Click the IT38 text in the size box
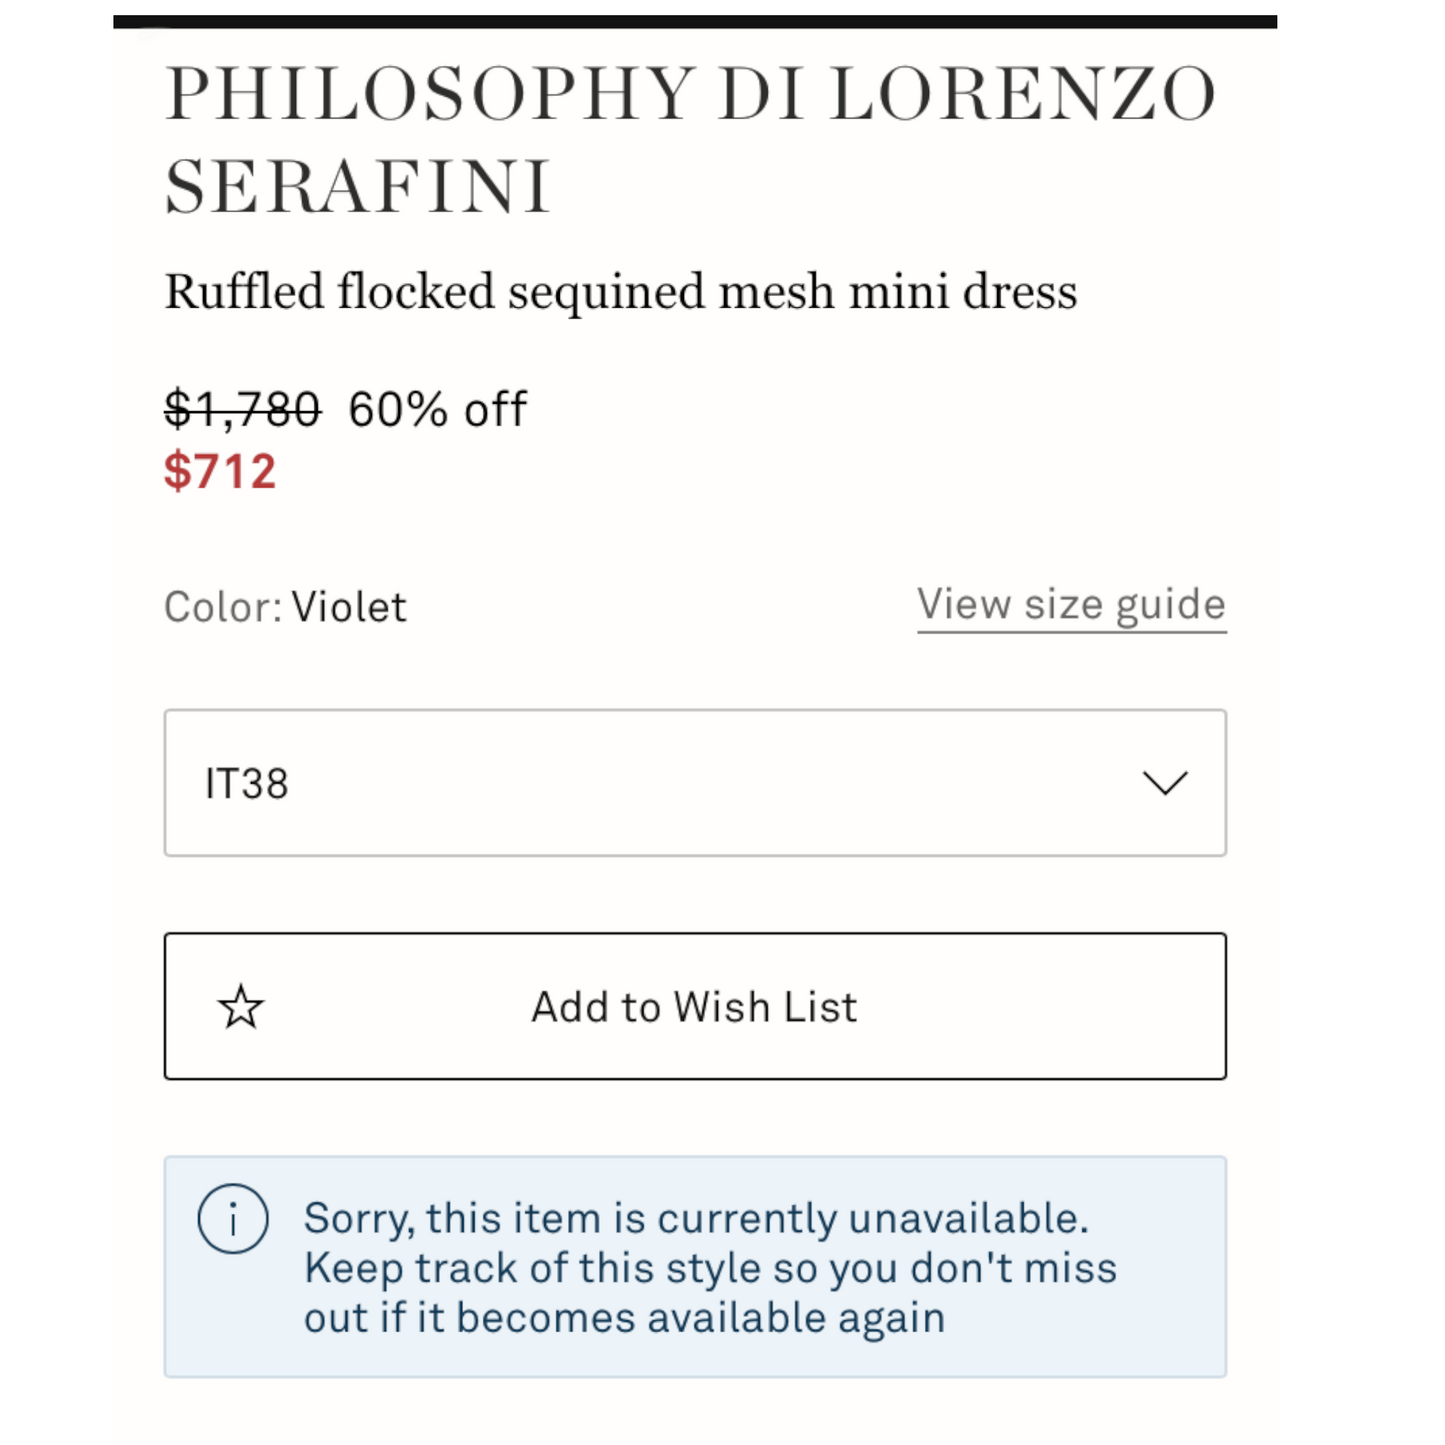The height and width of the screenshot is (1445, 1445). point(247,784)
